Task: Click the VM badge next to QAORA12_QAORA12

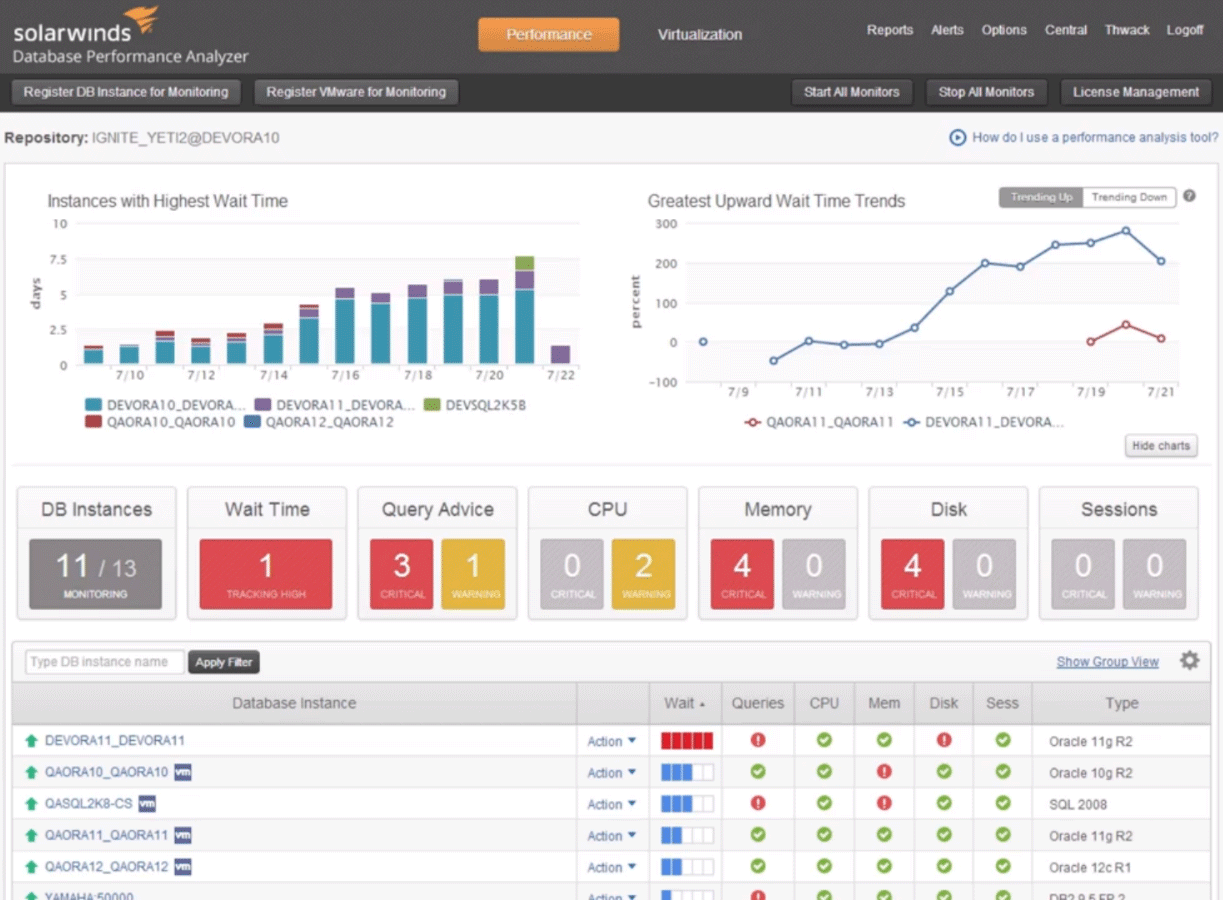Action: pos(183,867)
